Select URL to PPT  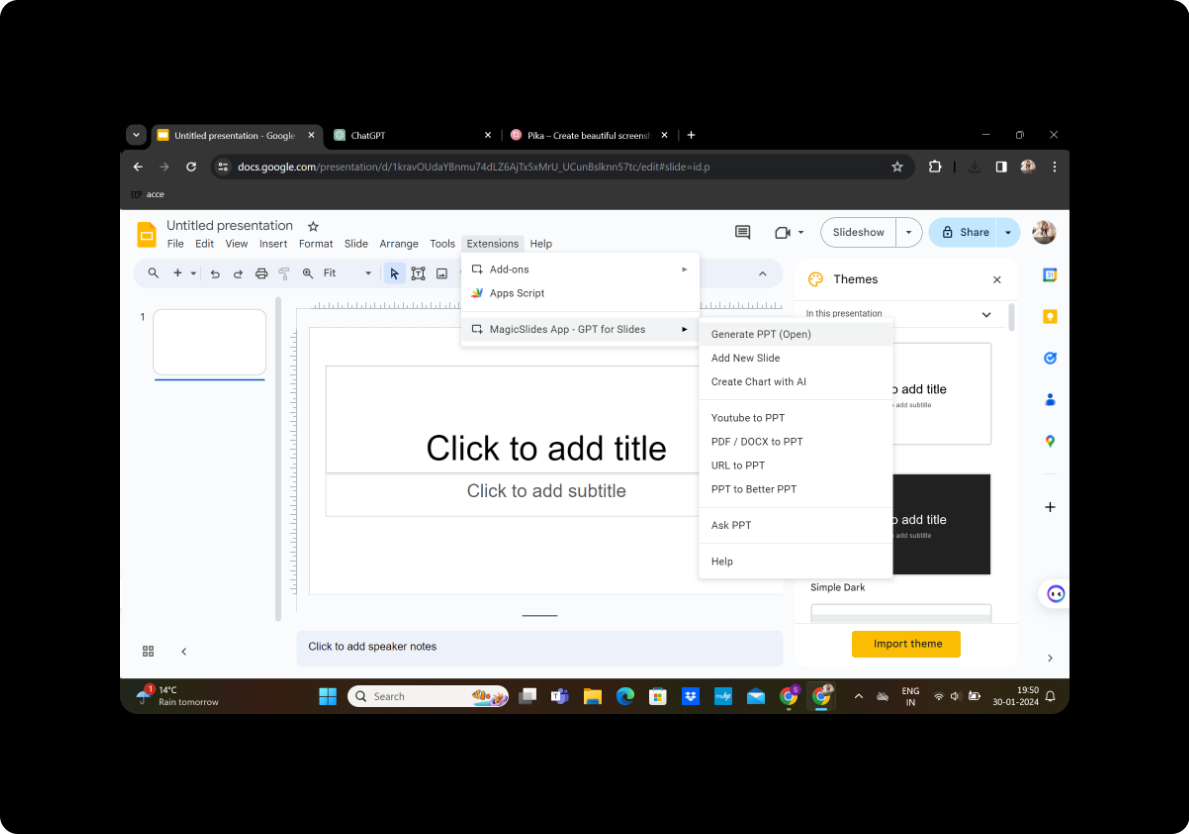point(795,466)
